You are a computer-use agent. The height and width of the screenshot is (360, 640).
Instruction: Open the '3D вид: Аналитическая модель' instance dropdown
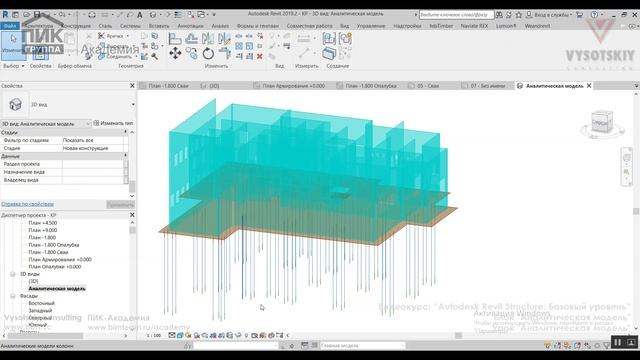[46, 124]
